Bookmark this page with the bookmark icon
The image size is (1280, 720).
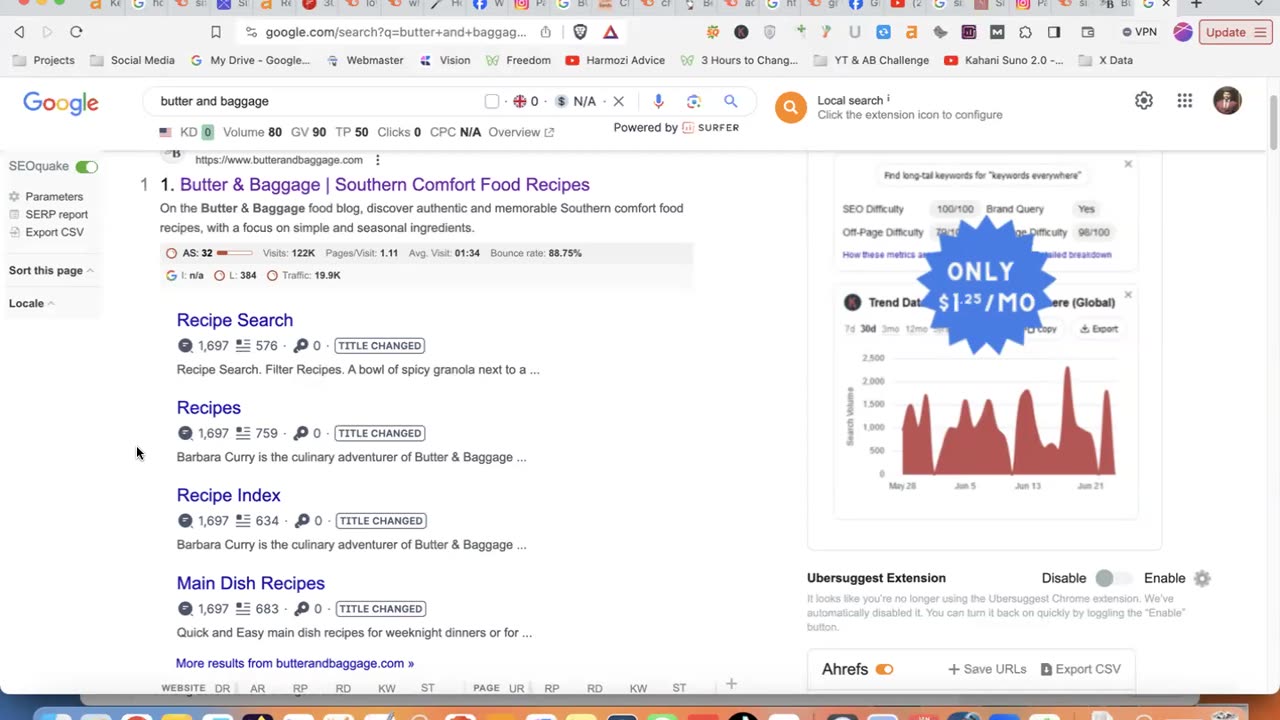(215, 32)
